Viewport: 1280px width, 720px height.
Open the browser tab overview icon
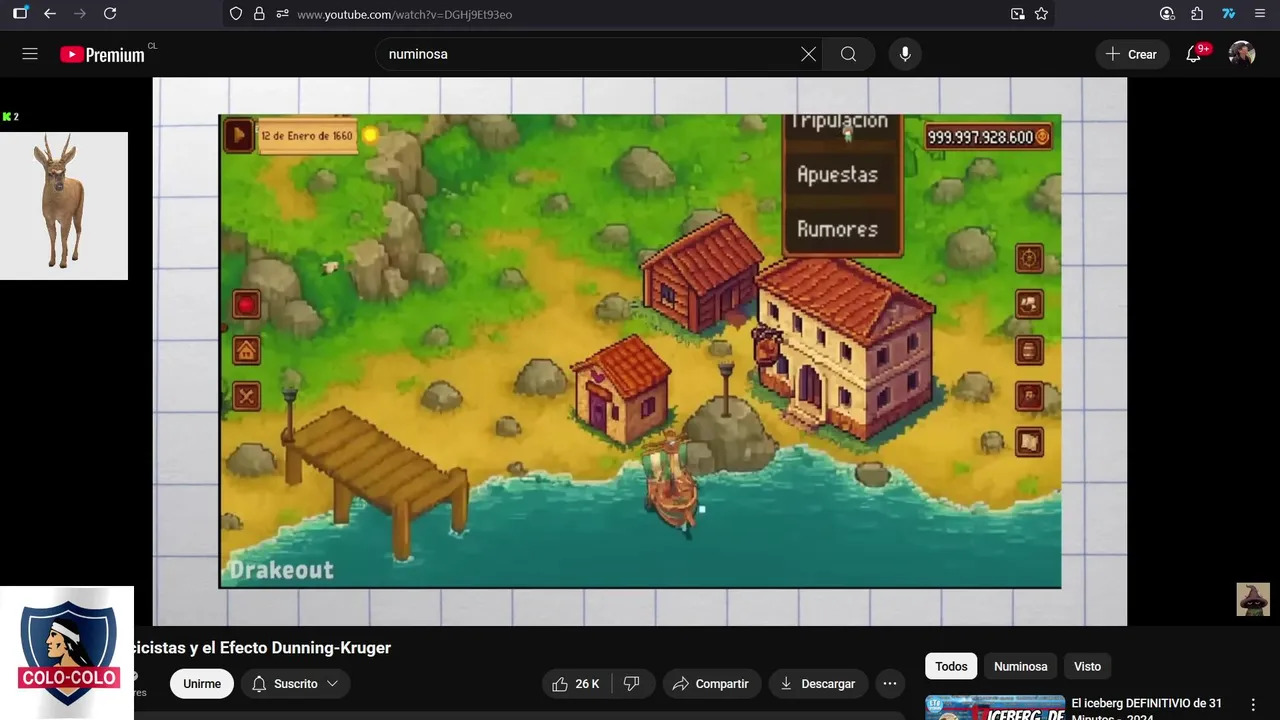coord(20,14)
